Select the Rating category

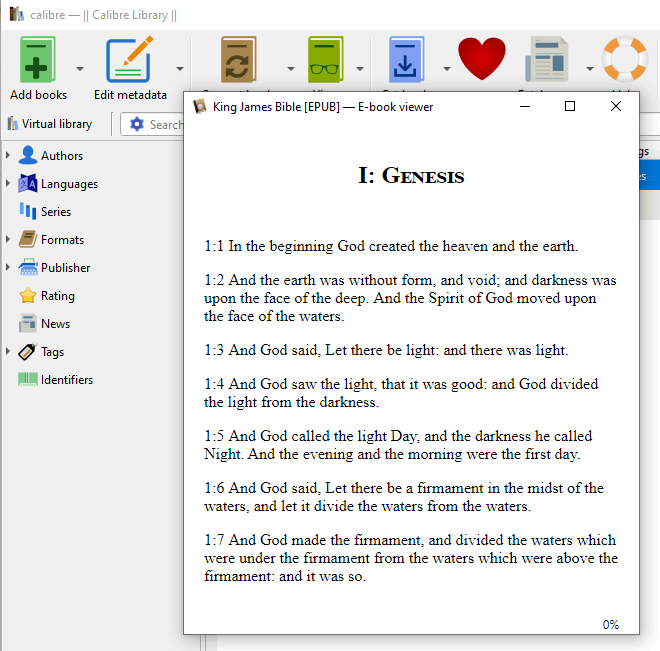coord(58,296)
